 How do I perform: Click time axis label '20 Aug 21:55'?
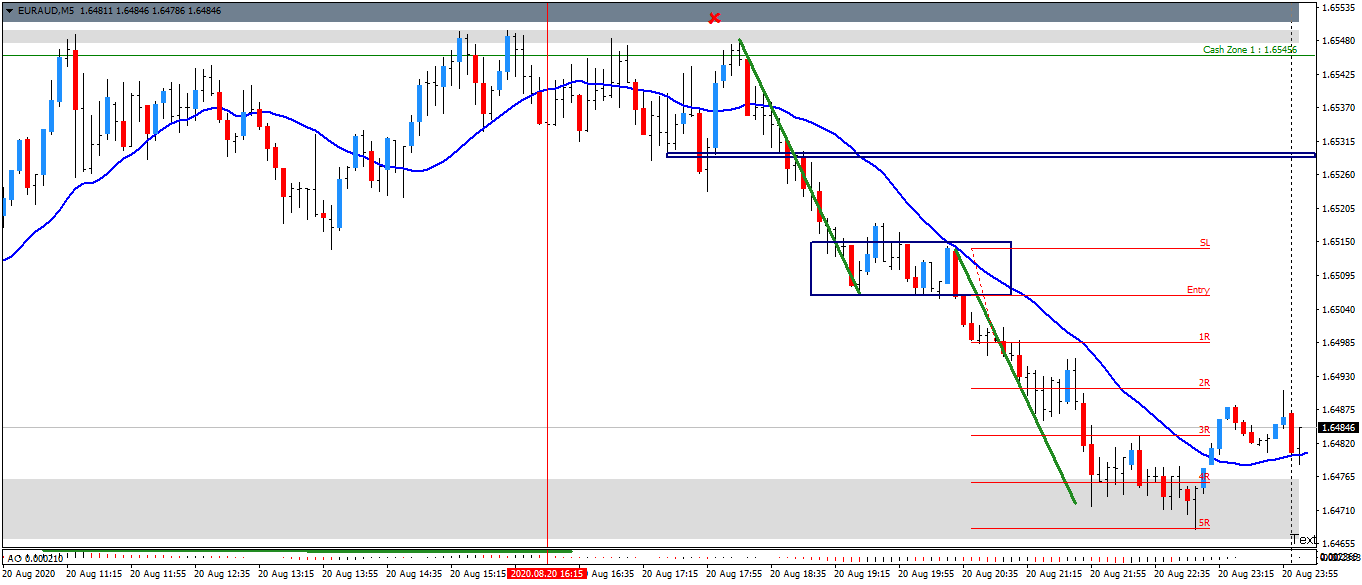click(x=1118, y=574)
